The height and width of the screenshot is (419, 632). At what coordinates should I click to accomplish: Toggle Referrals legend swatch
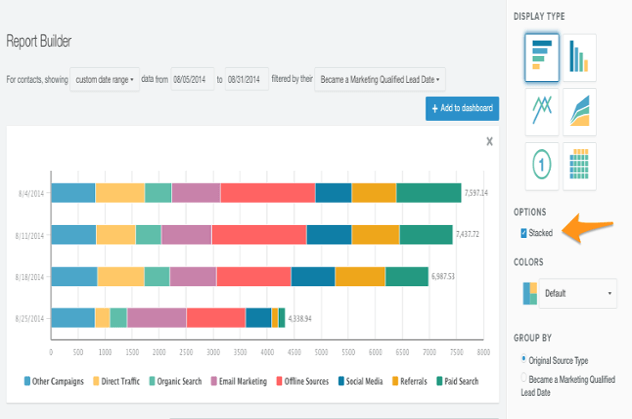395,381
